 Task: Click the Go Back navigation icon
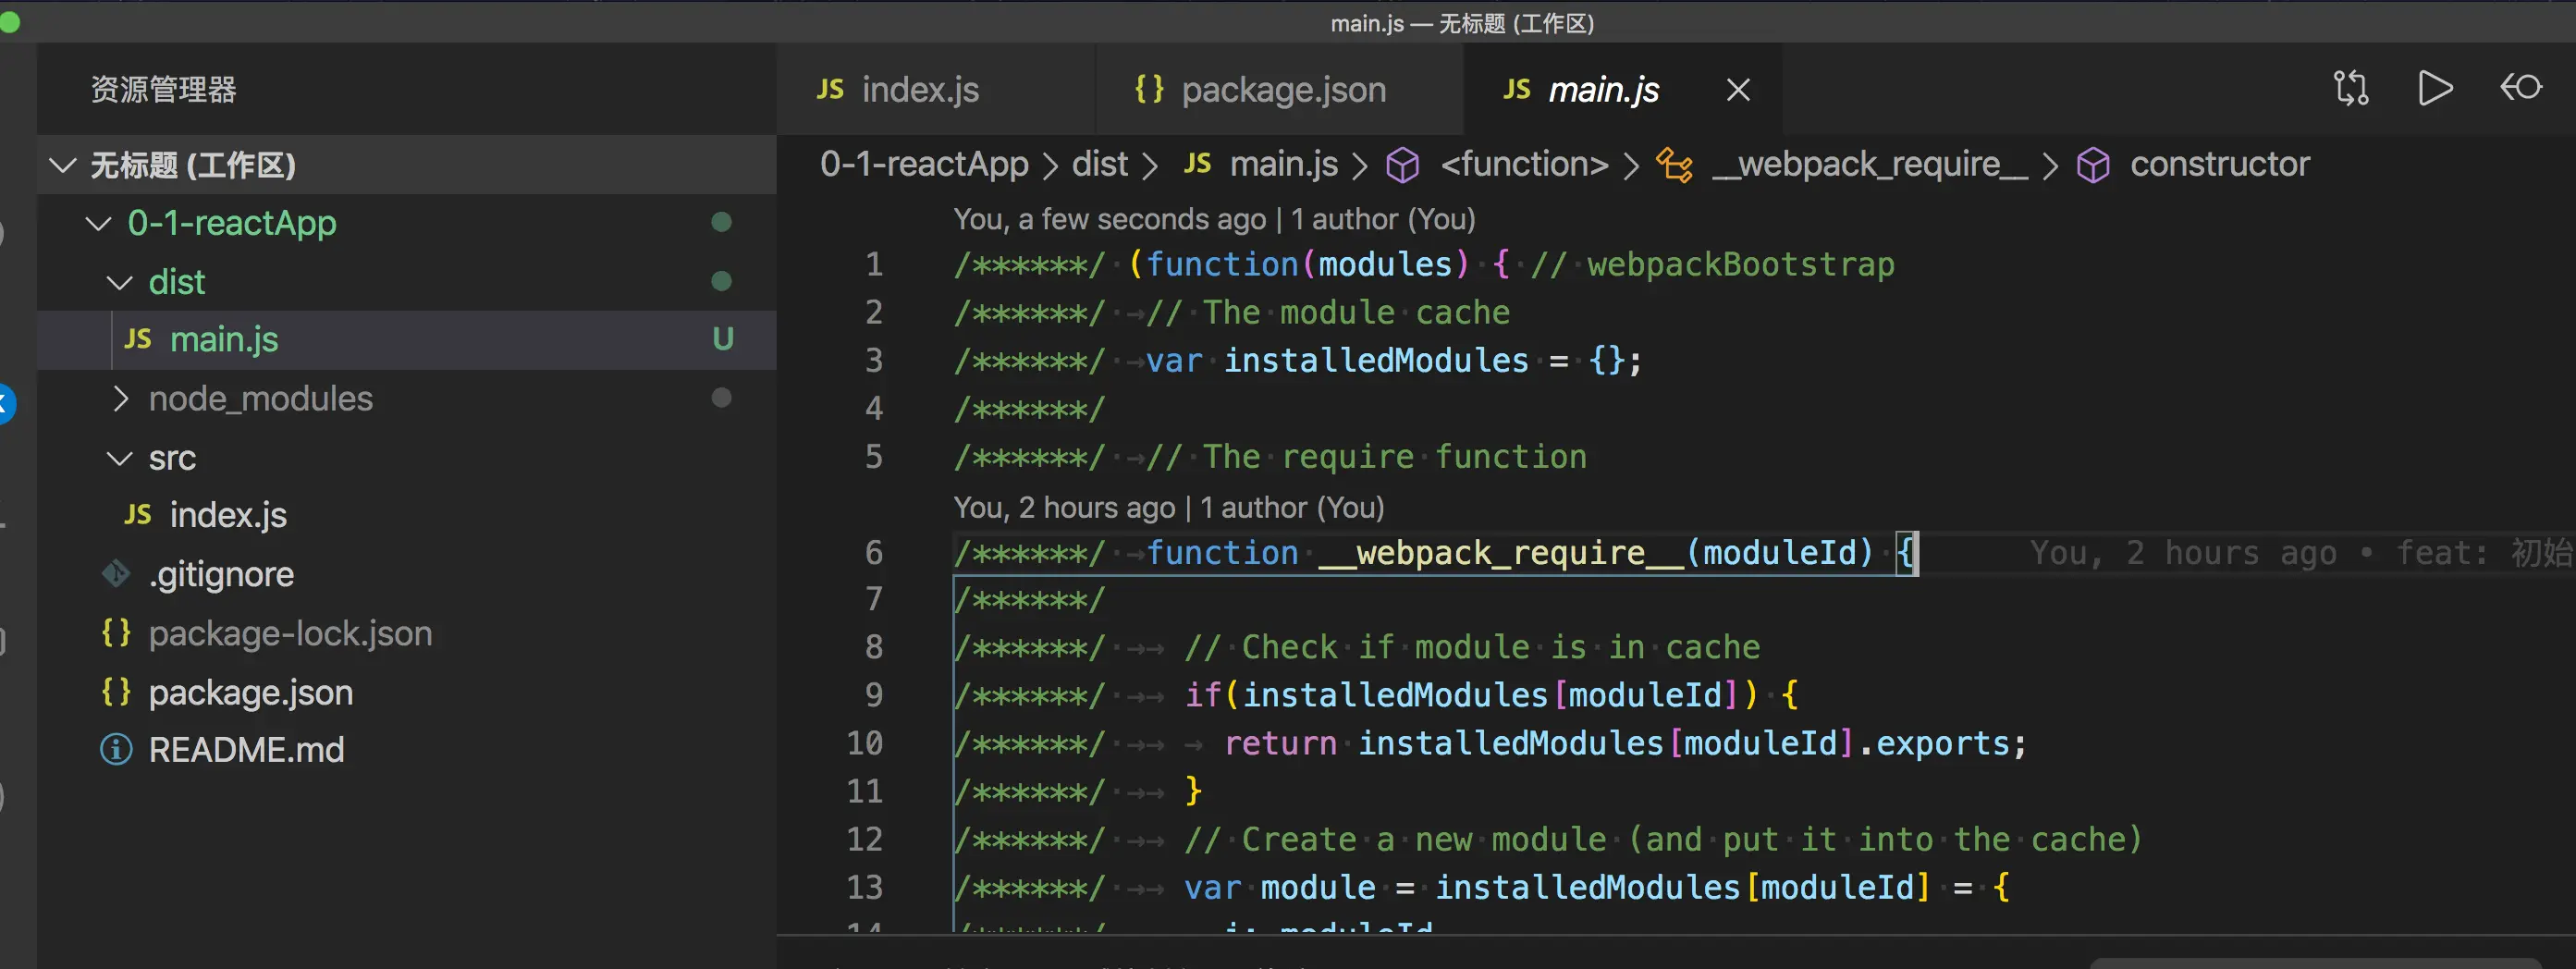(2520, 88)
